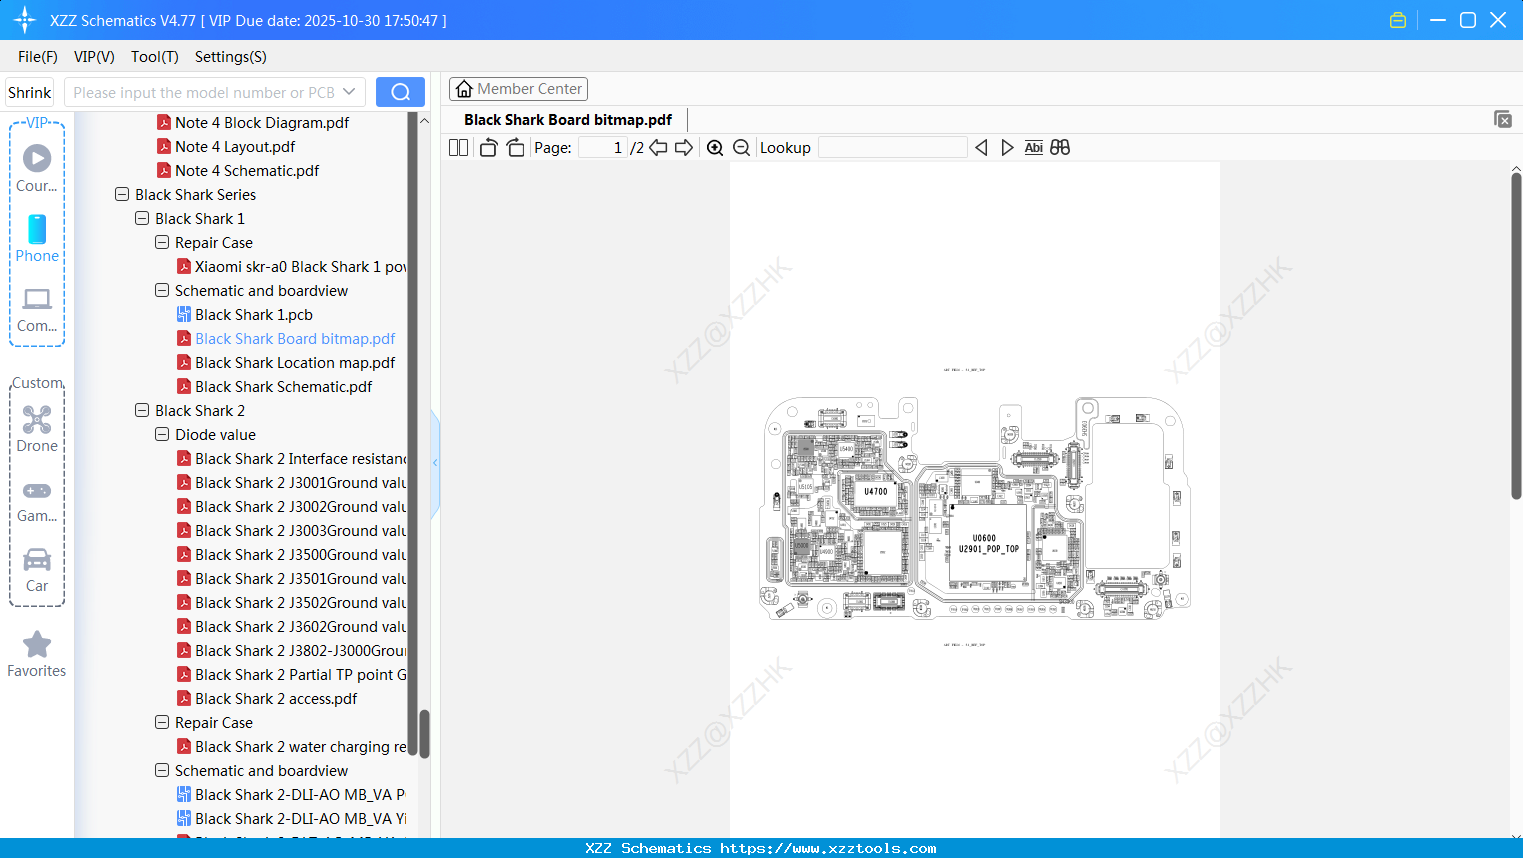Collapse the Black Shark Series node
This screenshot has height=858, width=1523.
[x=122, y=194]
